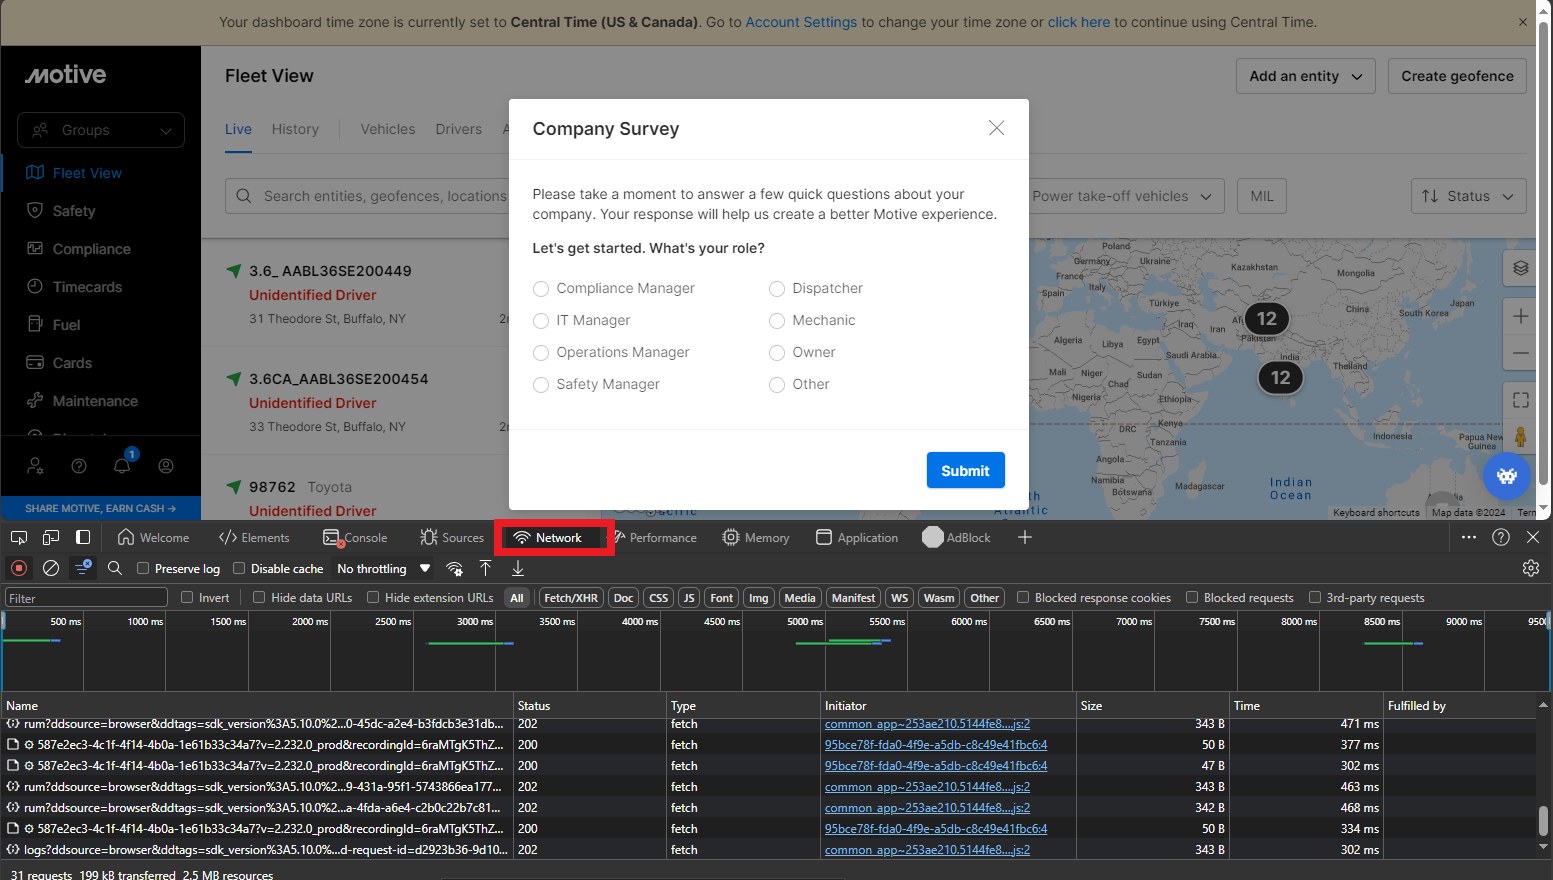Add a new DevTools tab with plus

pyautogui.click(x=1024, y=537)
